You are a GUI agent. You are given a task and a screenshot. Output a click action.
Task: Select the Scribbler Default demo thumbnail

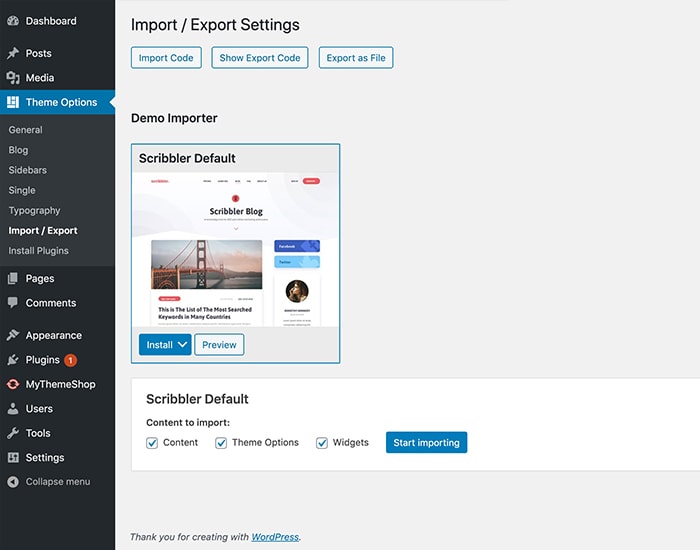tap(235, 250)
